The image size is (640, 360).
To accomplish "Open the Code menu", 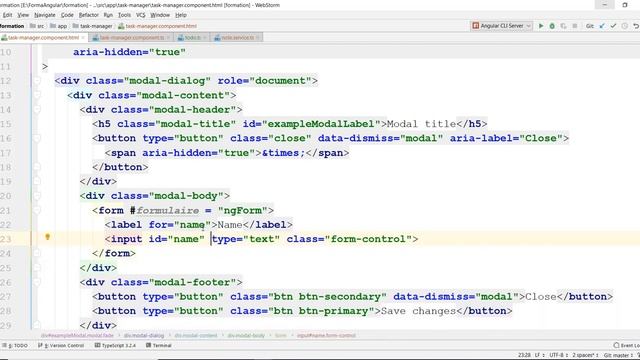I will point(67,15).
